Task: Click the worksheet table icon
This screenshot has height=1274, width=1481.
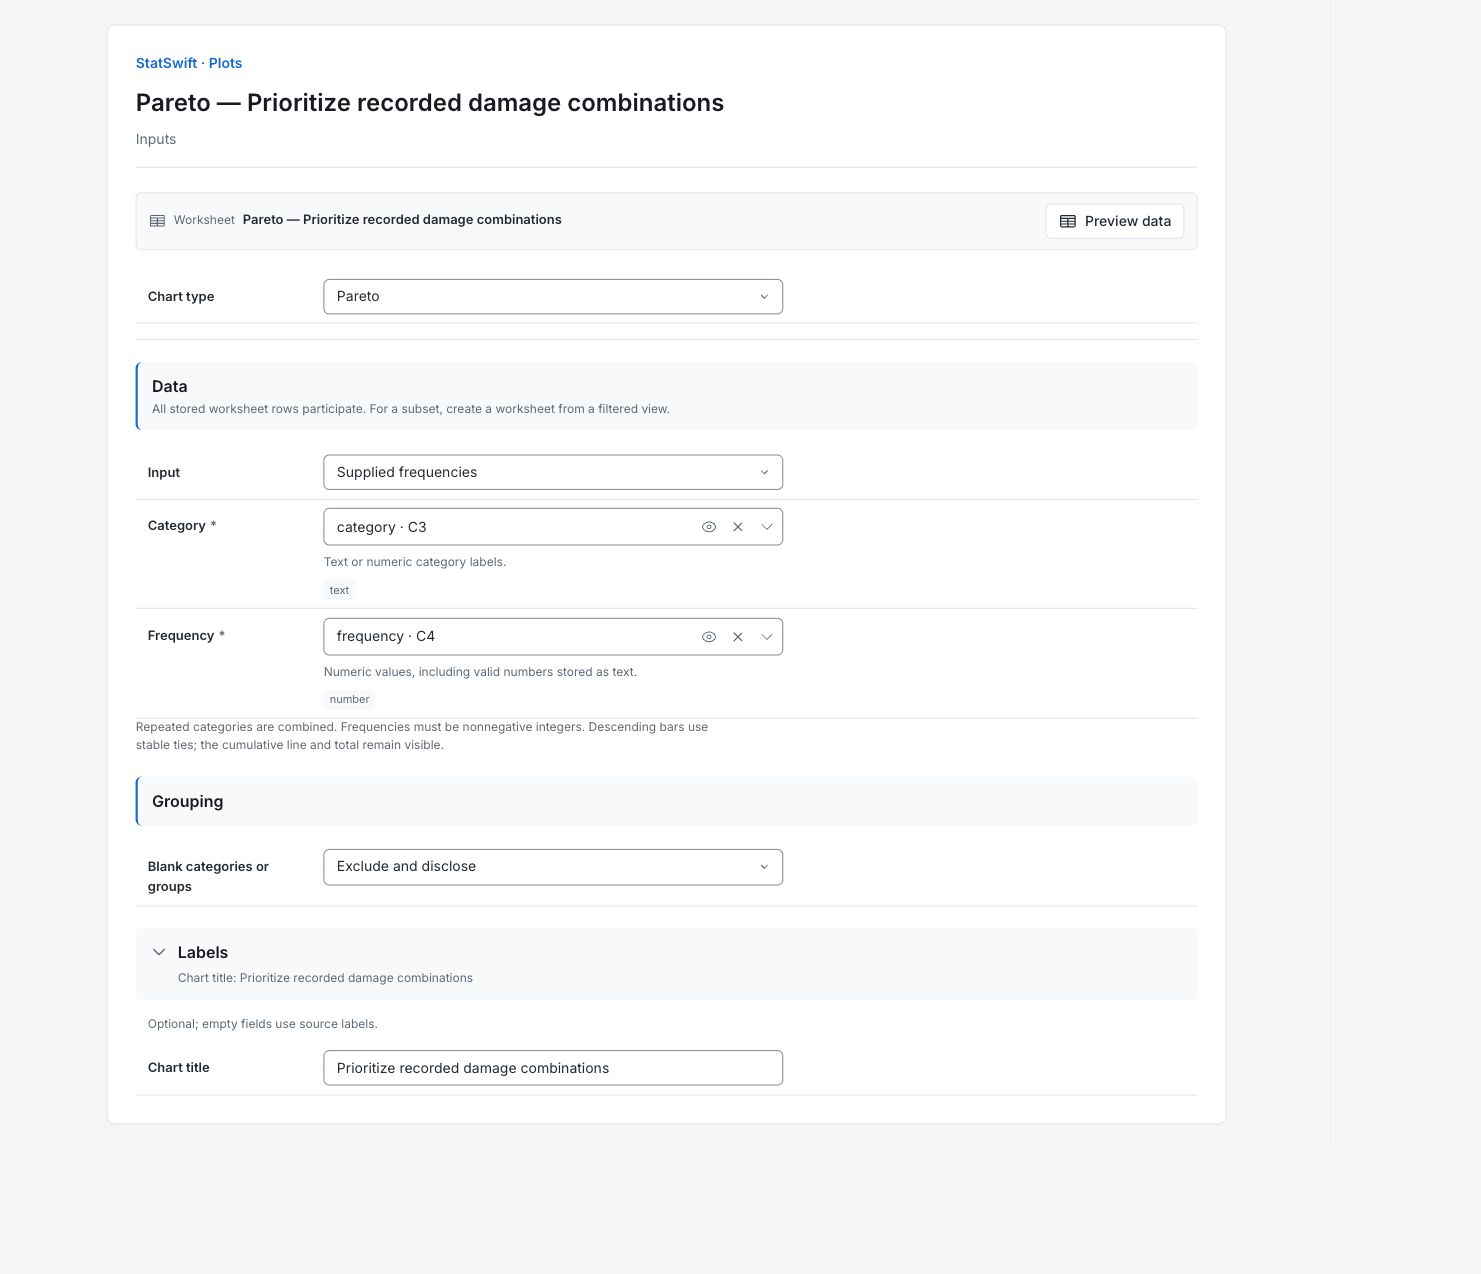Action: [157, 221]
